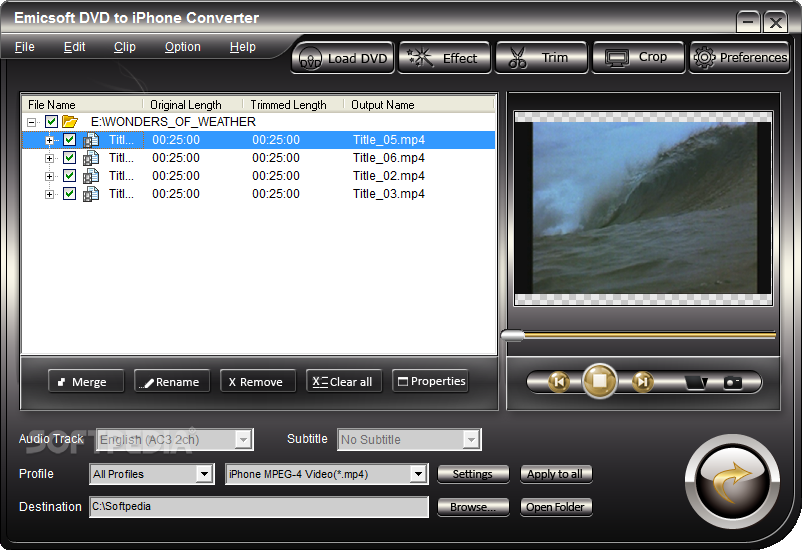Click the video preview image

click(643, 208)
